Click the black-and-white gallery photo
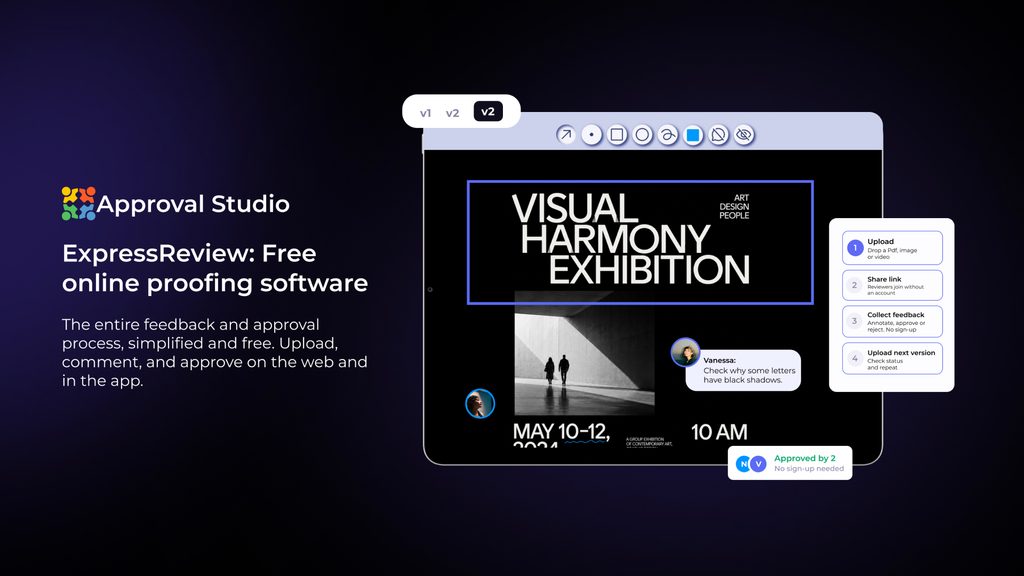This screenshot has width=1024, height=576. pos(584,353)
